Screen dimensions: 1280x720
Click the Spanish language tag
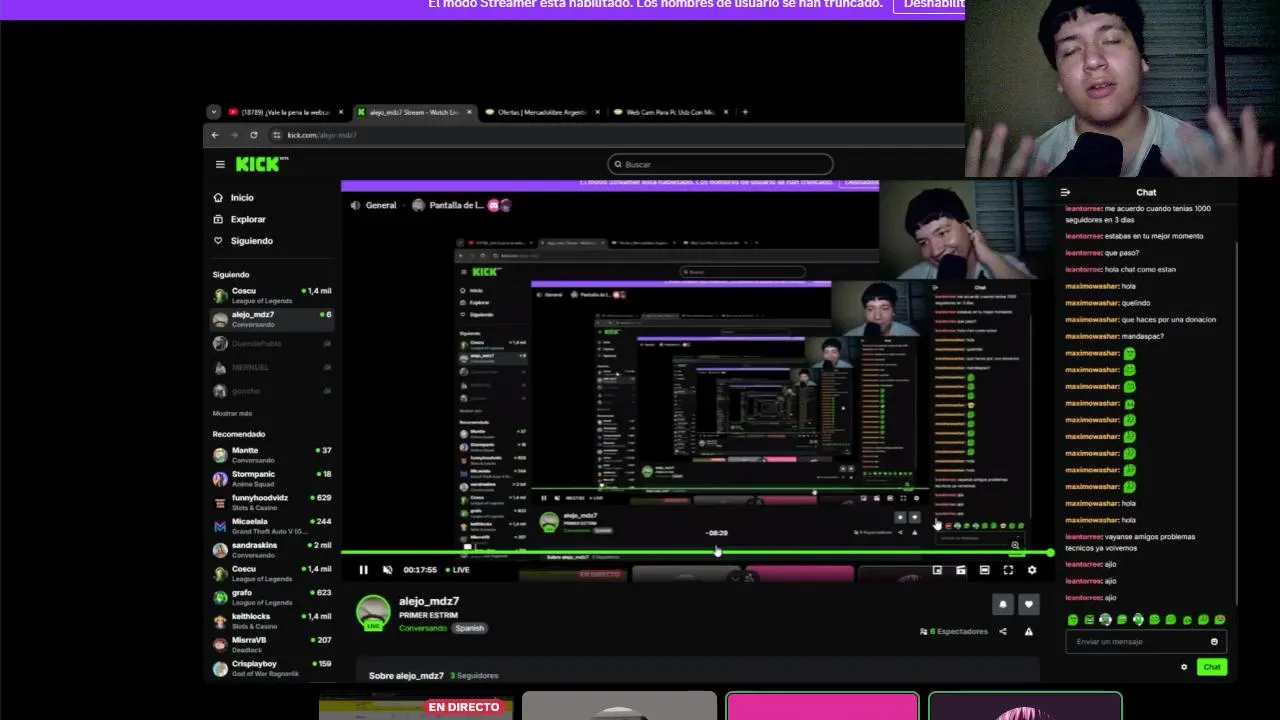pyautogui.click(x=469, y=628)
